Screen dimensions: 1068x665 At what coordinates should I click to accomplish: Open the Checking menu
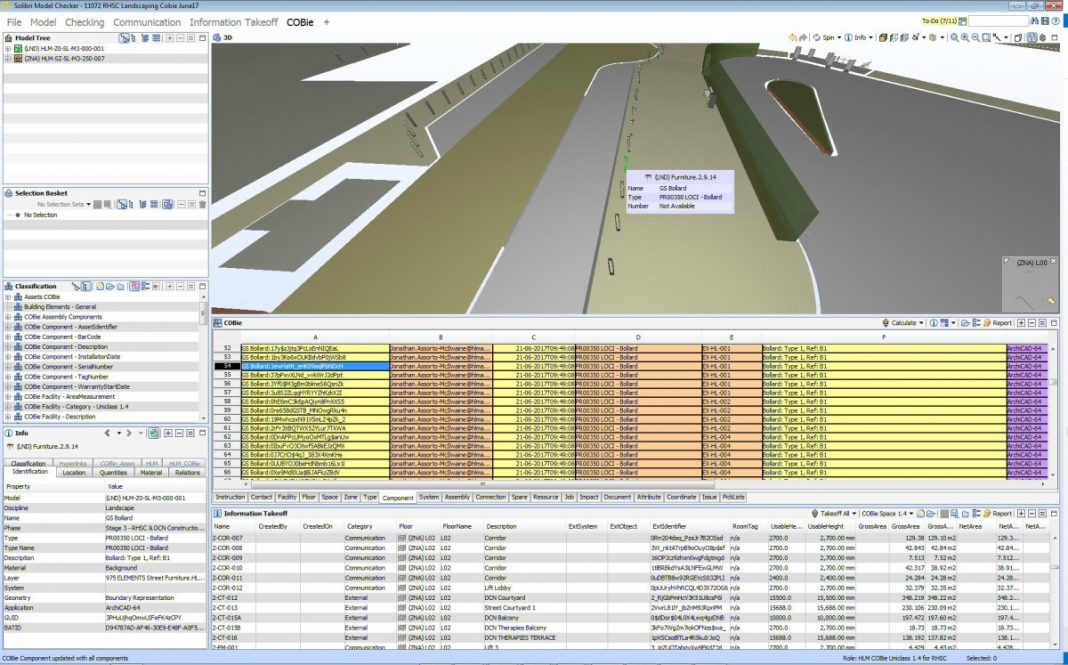pos(84,22)
